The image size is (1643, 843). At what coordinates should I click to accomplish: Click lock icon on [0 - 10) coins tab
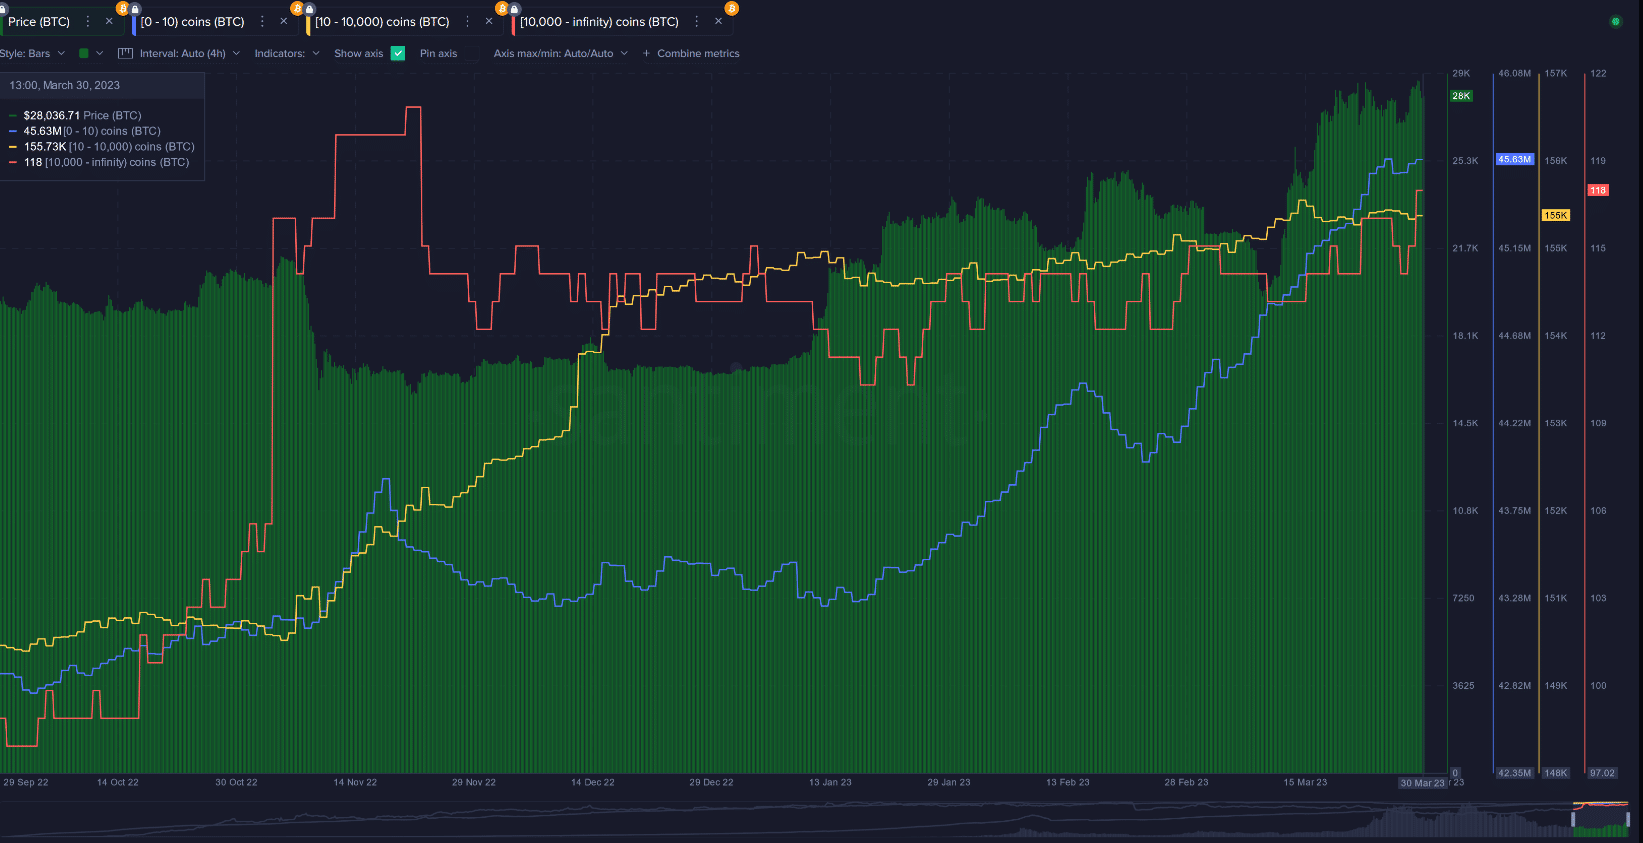click(x=135, y=9)
